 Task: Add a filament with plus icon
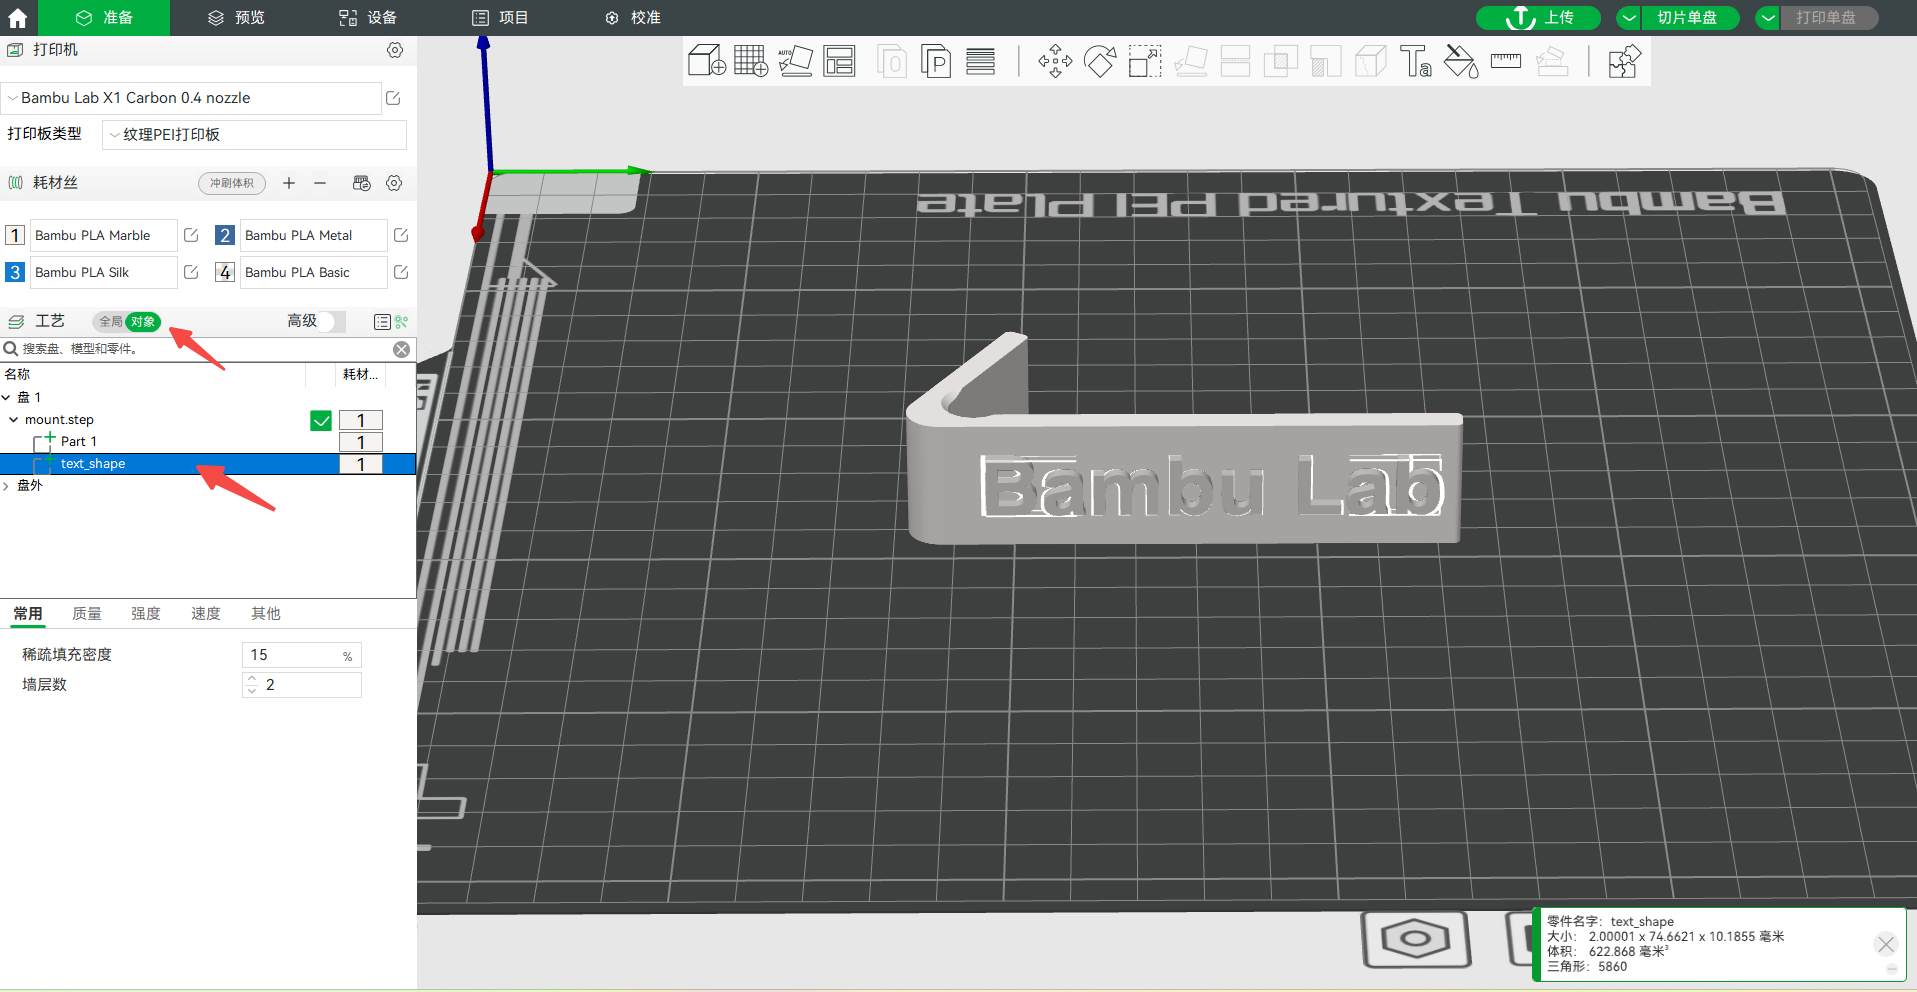(x=289, y=183)
